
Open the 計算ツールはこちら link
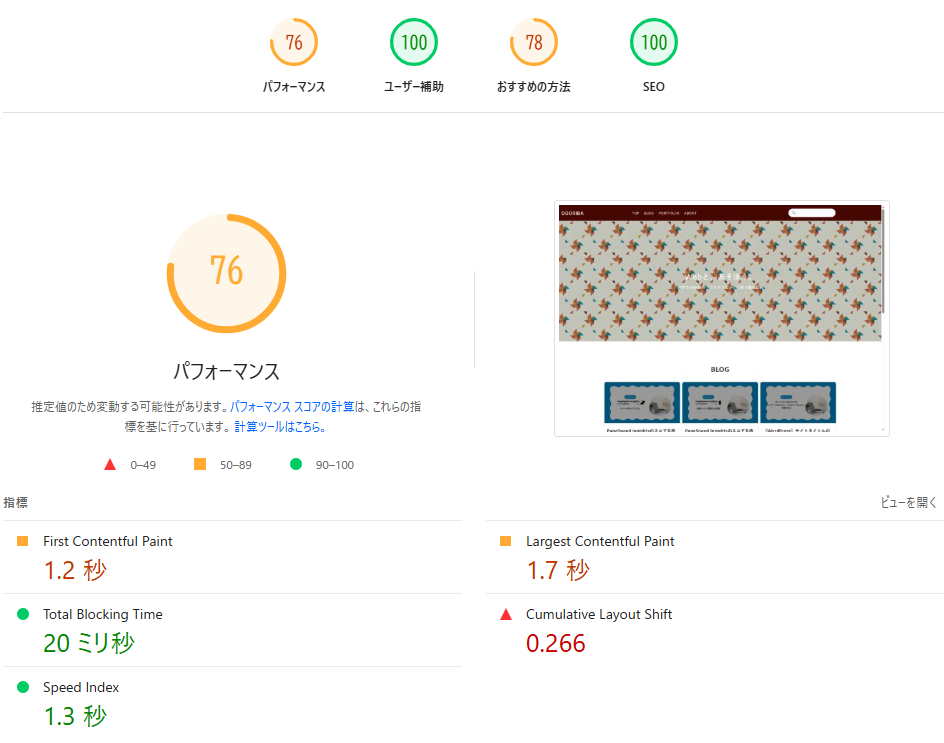coord(279,427)
